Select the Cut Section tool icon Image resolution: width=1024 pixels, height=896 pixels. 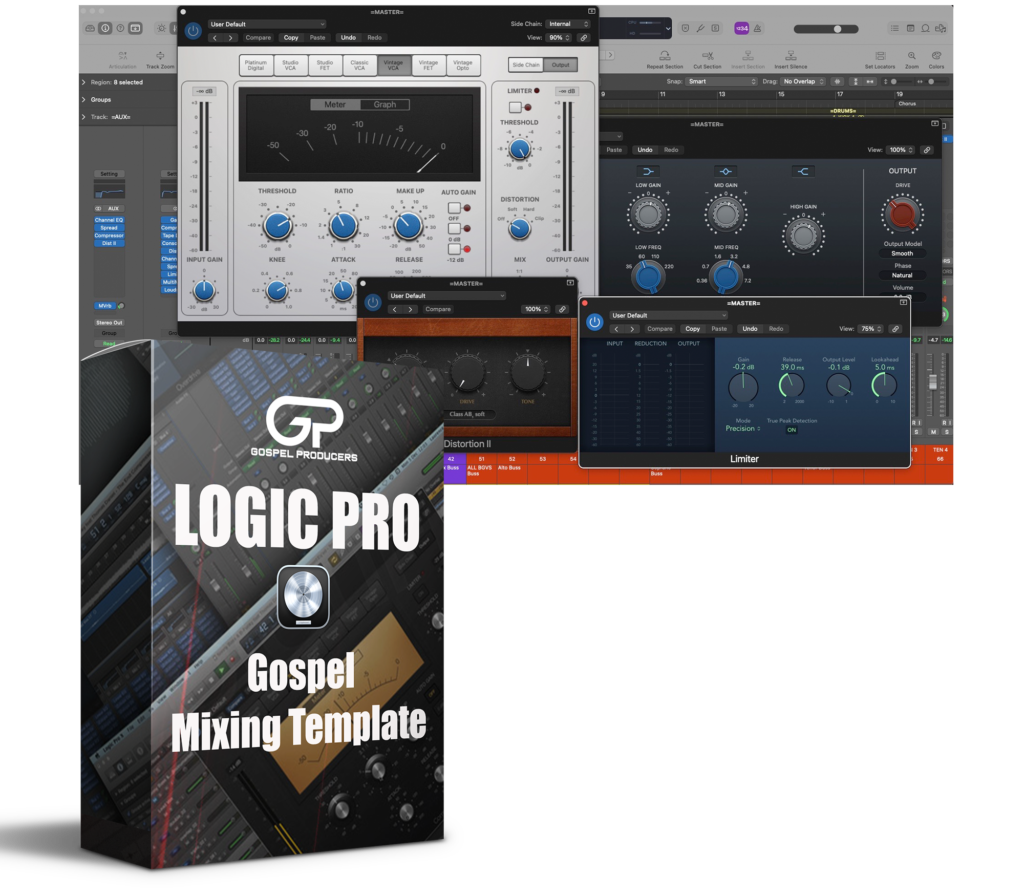pos(708,57)
